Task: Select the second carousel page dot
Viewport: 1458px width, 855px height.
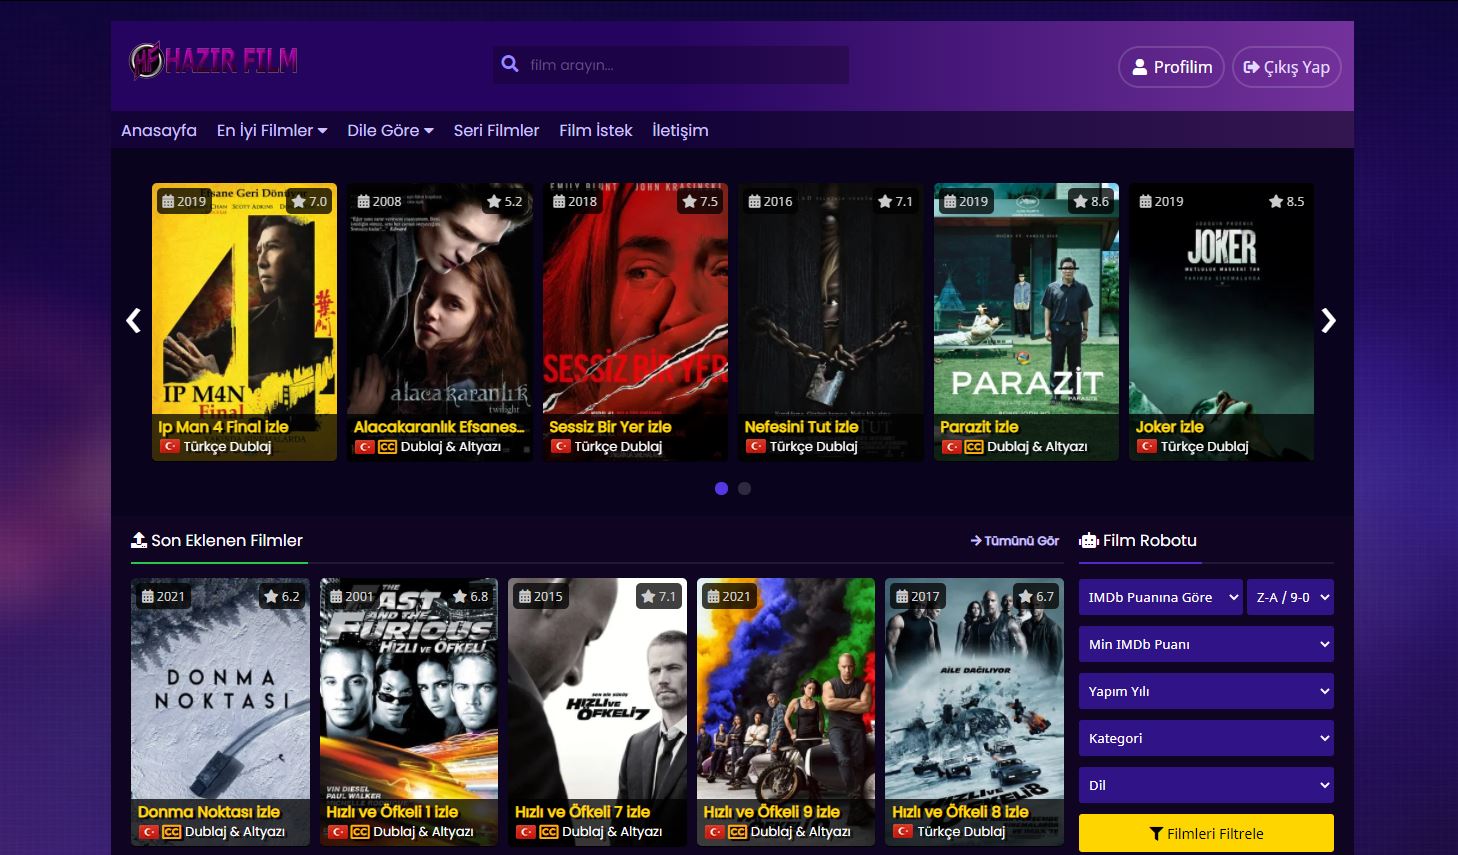Action: click(744, 489)
